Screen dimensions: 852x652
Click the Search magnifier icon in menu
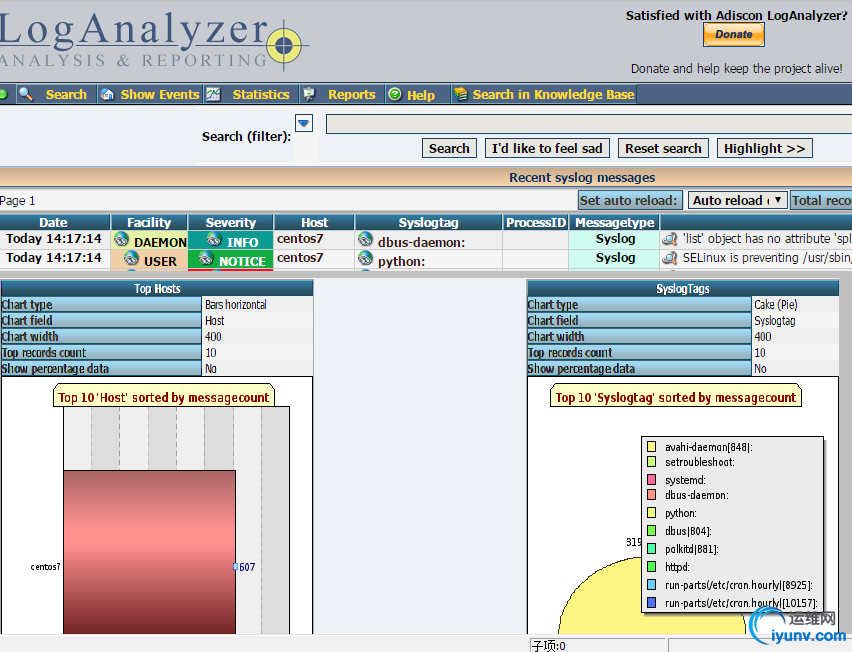(x=26, y=94)
